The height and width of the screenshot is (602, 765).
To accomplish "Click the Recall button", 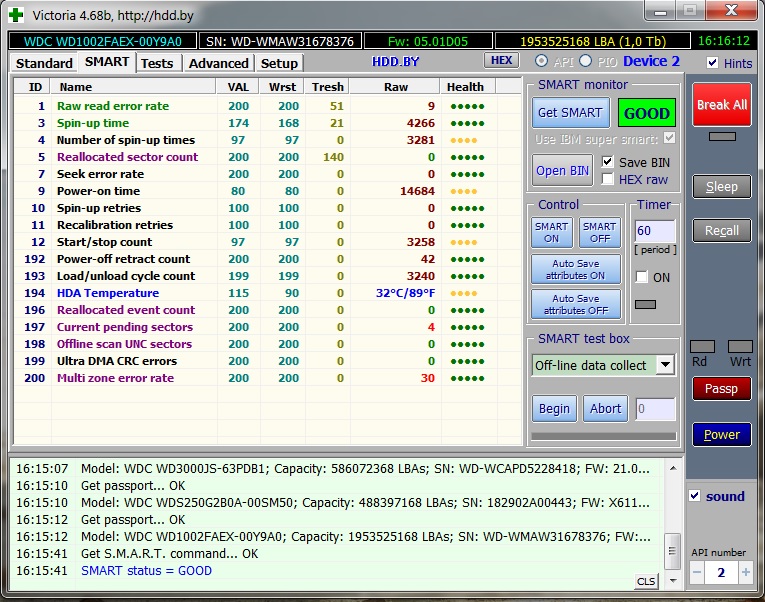I will [x=722, y=230].
